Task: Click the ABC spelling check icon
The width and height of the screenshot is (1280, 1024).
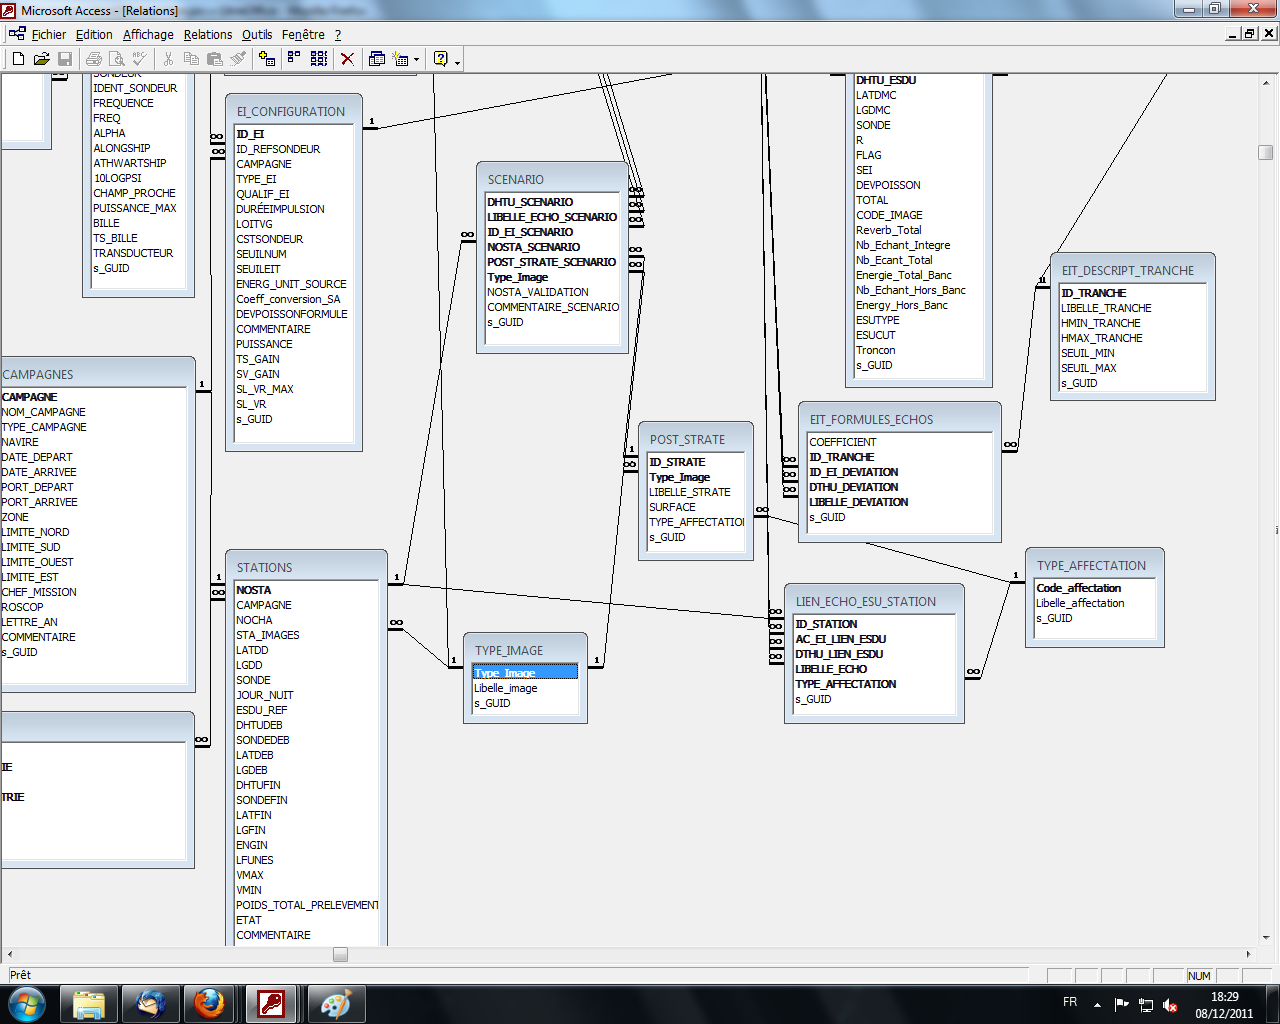Action: point(140,59)
